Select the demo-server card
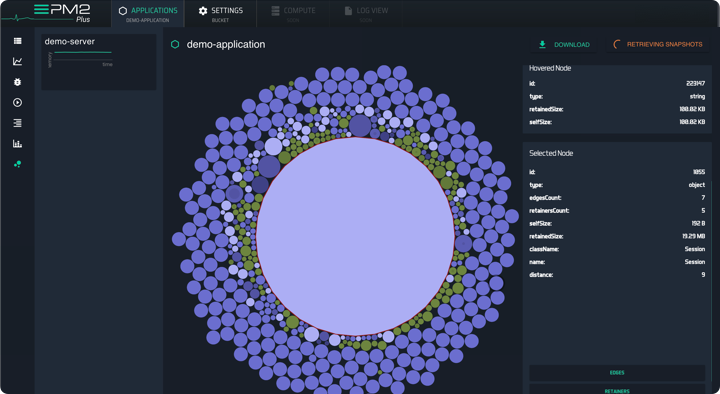Image resolution: width=720 pixels, height=394 pixels. 99,62
